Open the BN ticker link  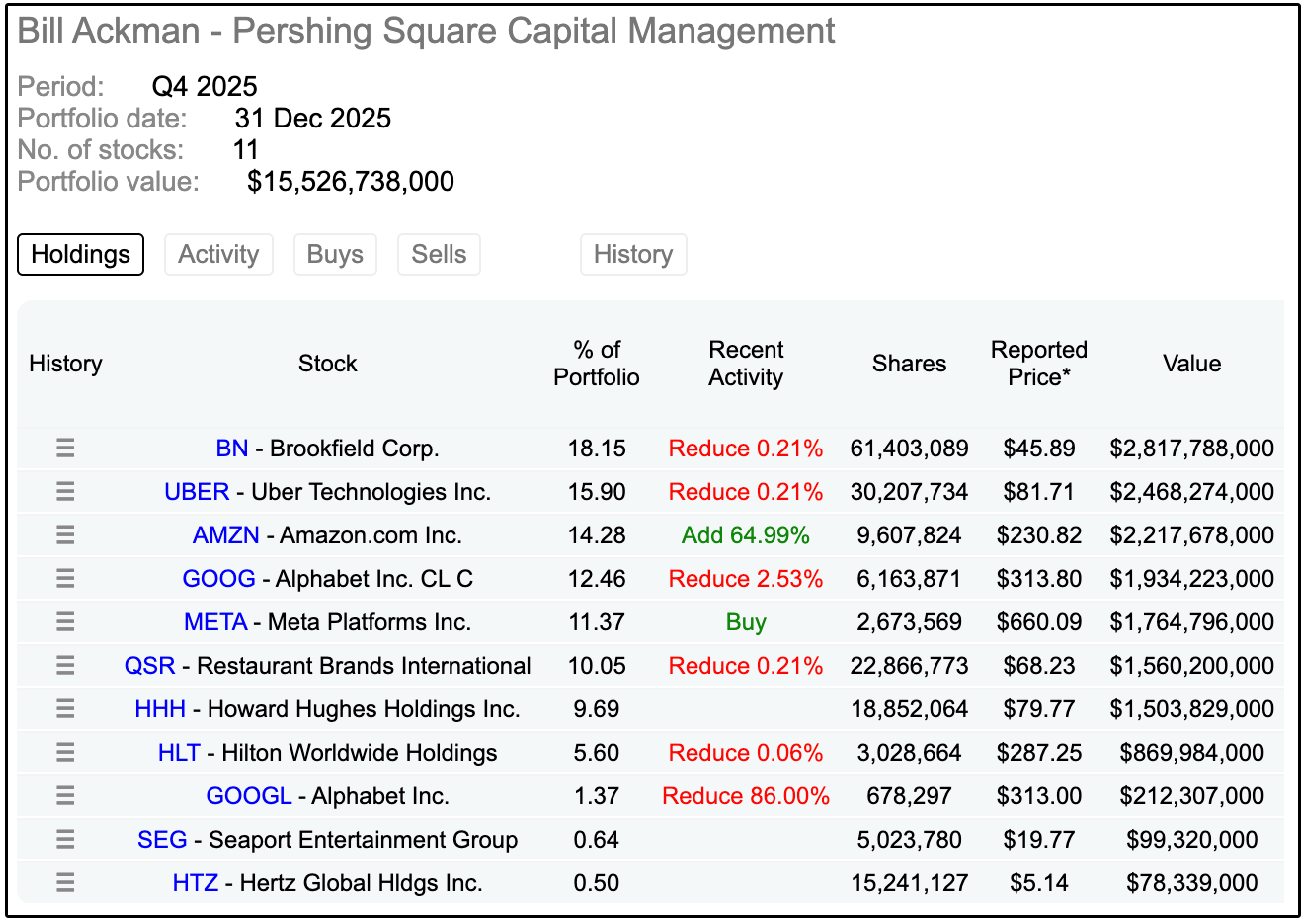coord(232,448)
